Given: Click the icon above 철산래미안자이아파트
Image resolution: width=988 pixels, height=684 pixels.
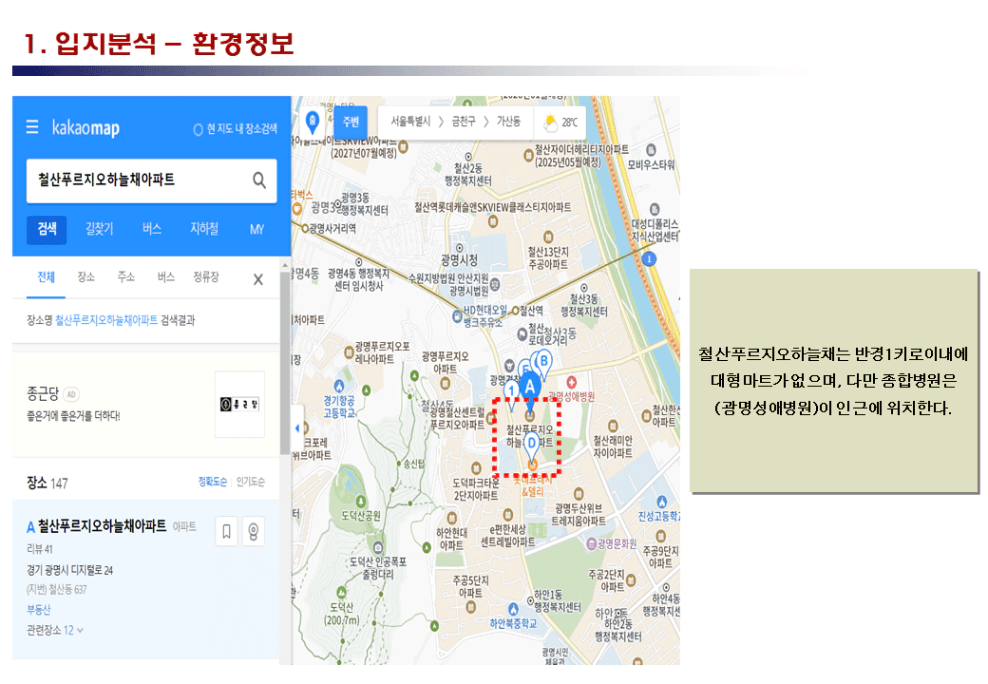Looking at the screenshot, I should (612, 426).
